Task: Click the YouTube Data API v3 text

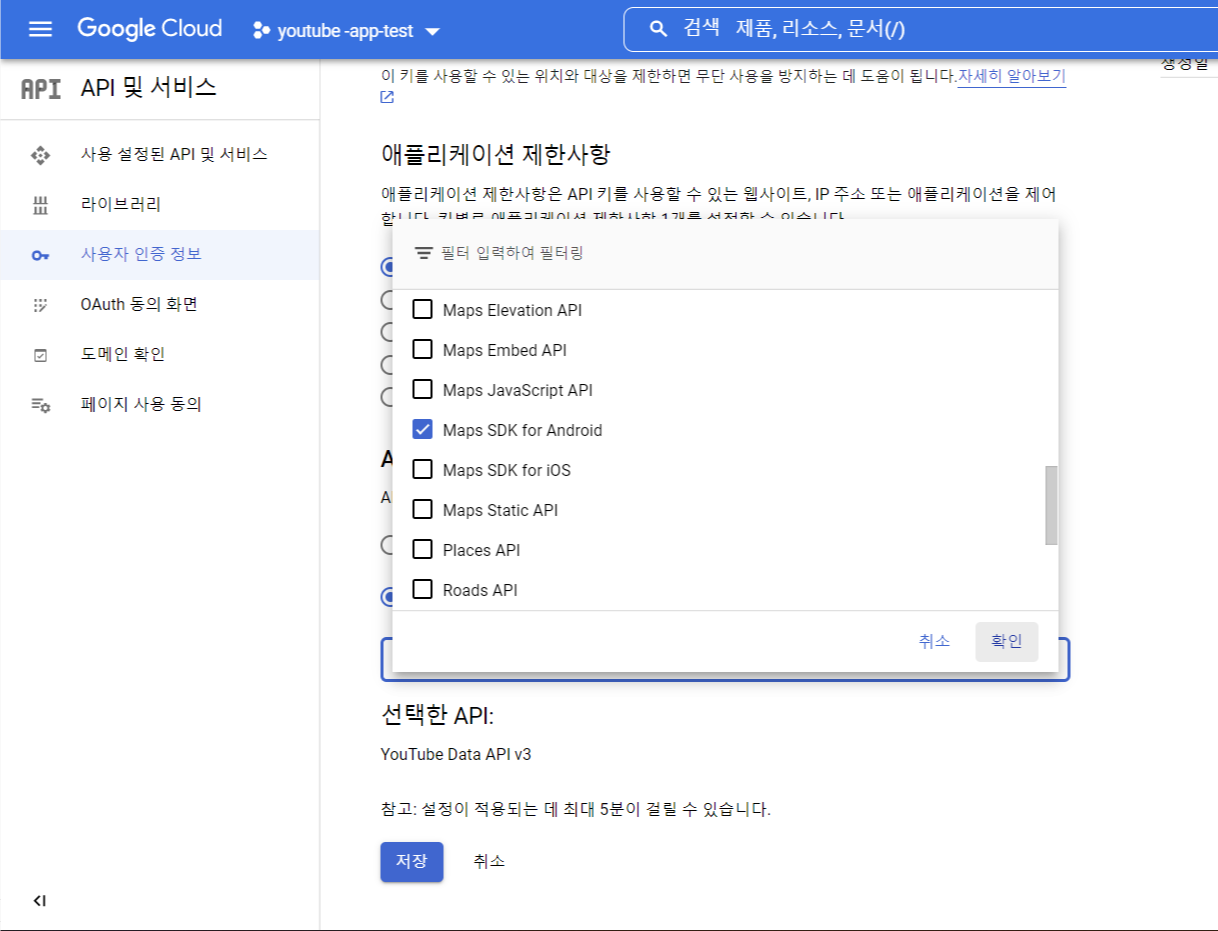Action: (x=456, y=754)
